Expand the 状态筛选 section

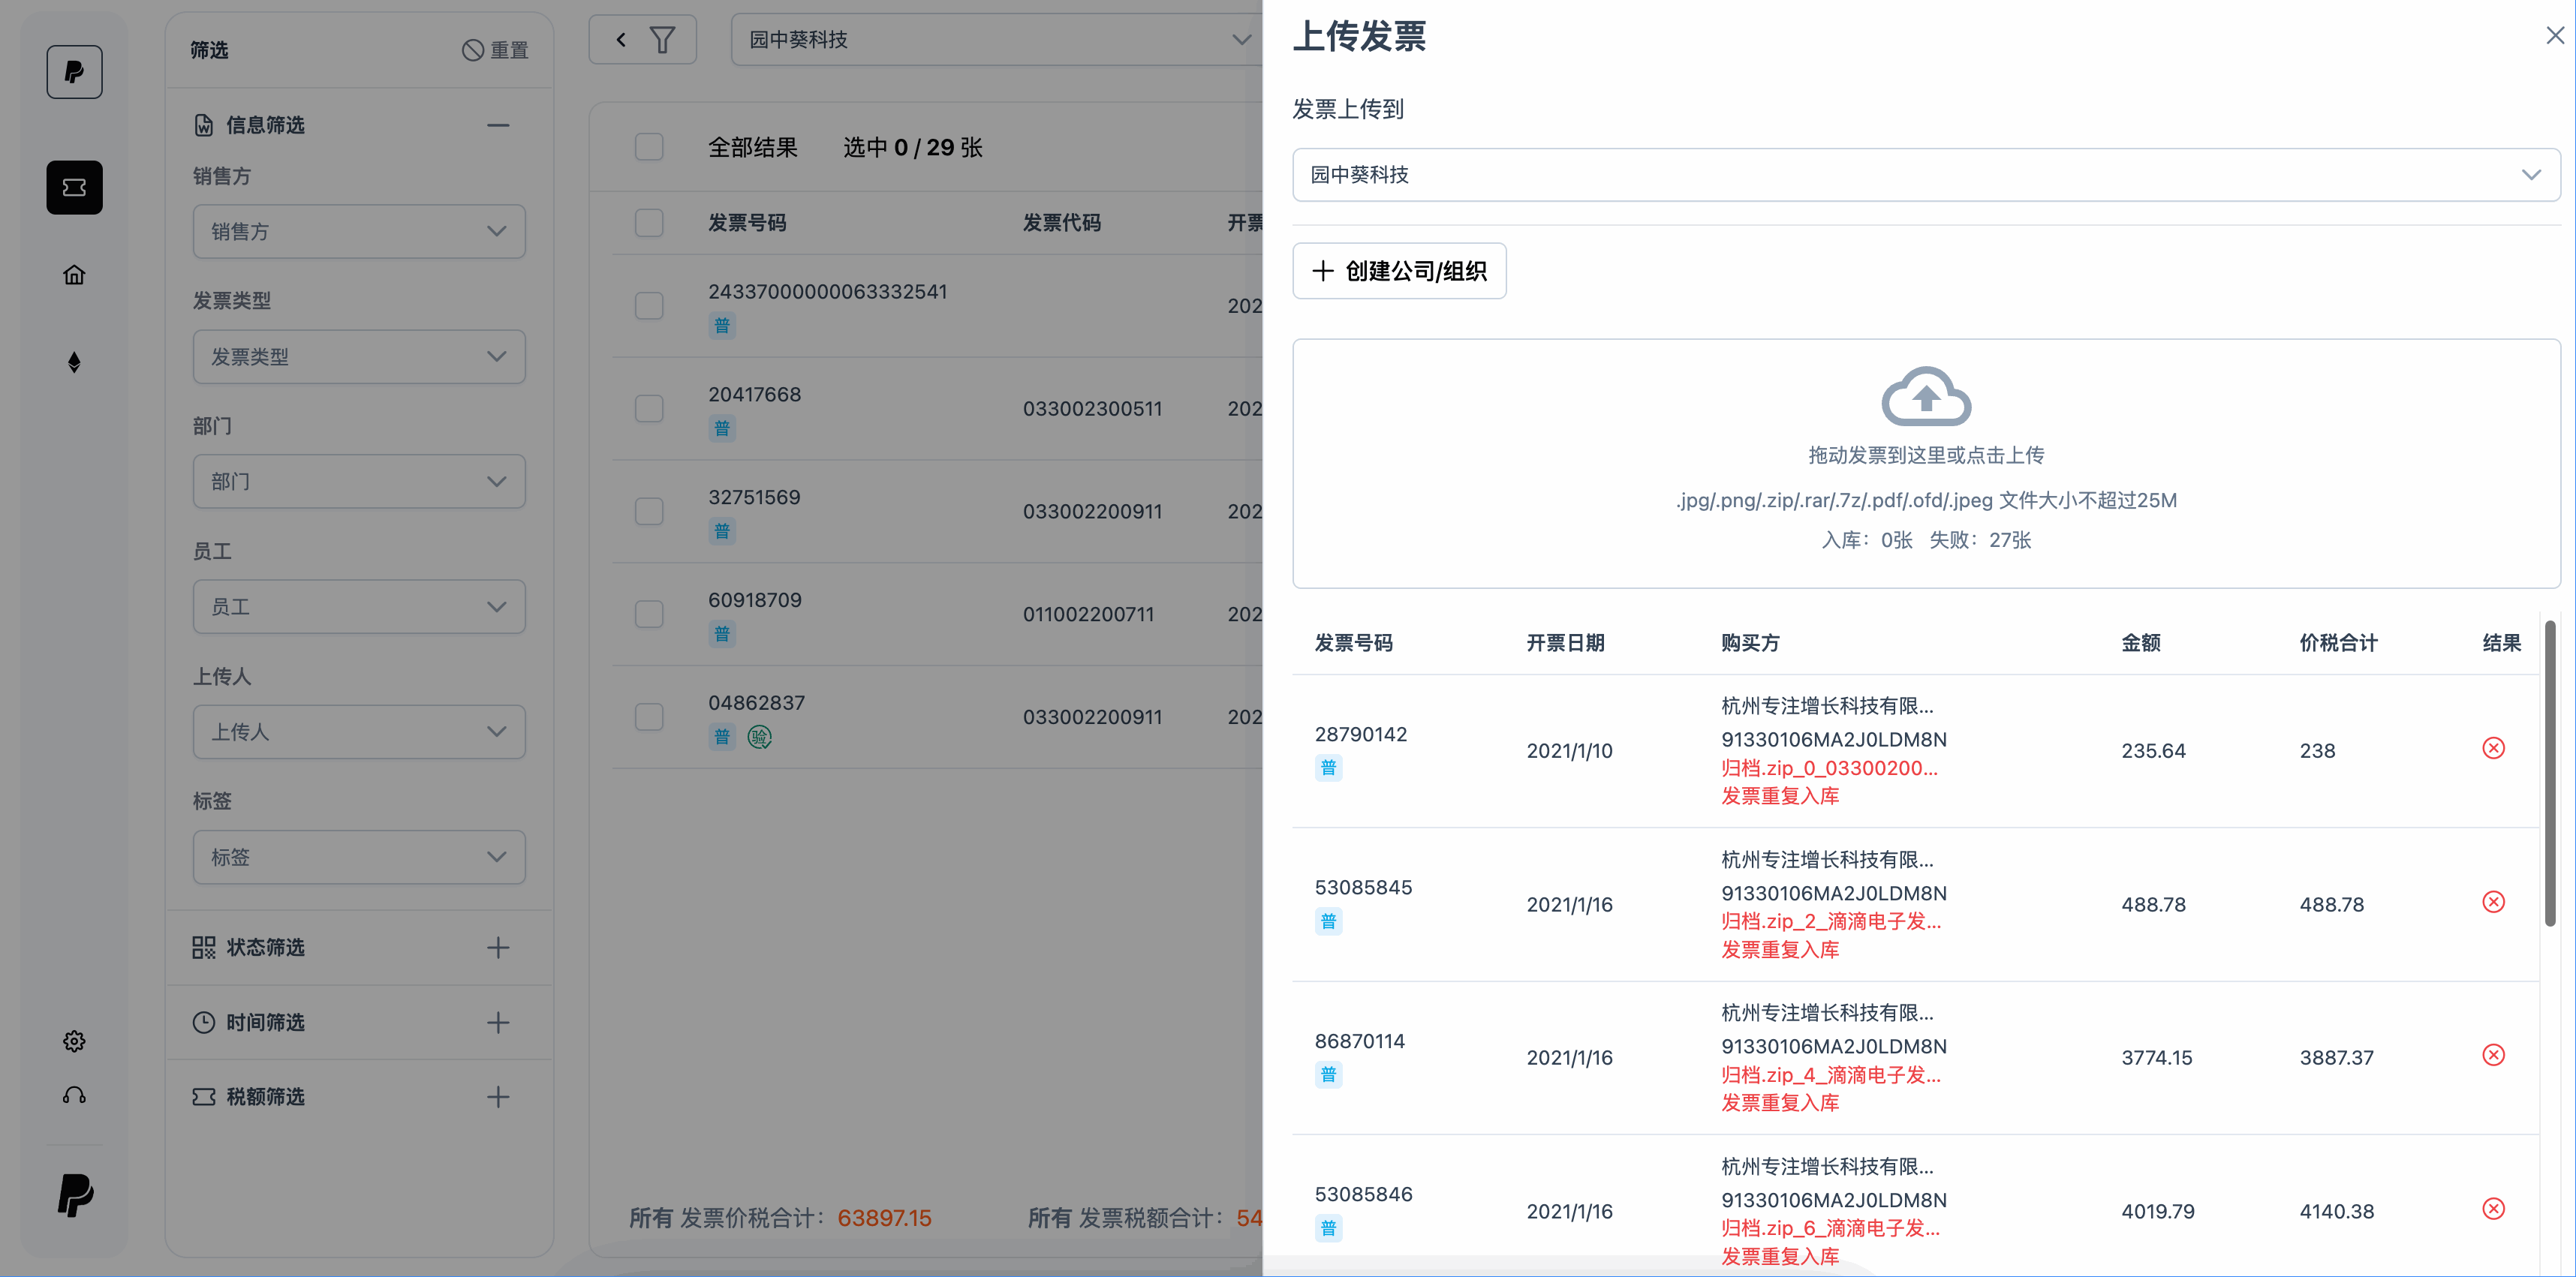(498, 947)
